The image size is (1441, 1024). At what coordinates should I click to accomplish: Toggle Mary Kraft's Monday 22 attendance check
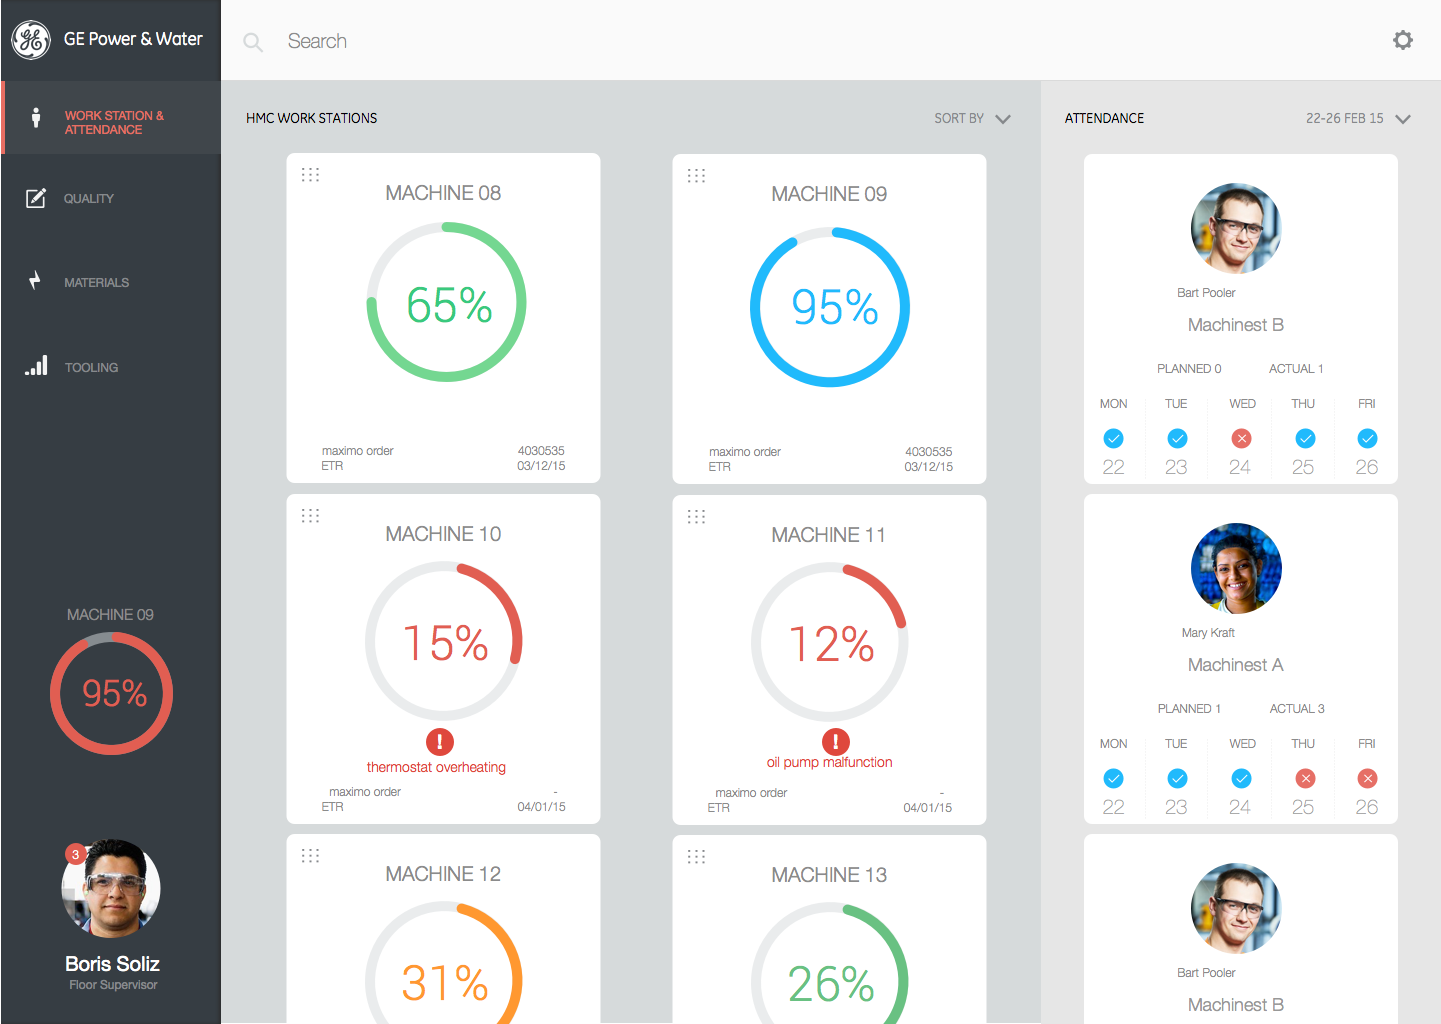(1113, 779)
